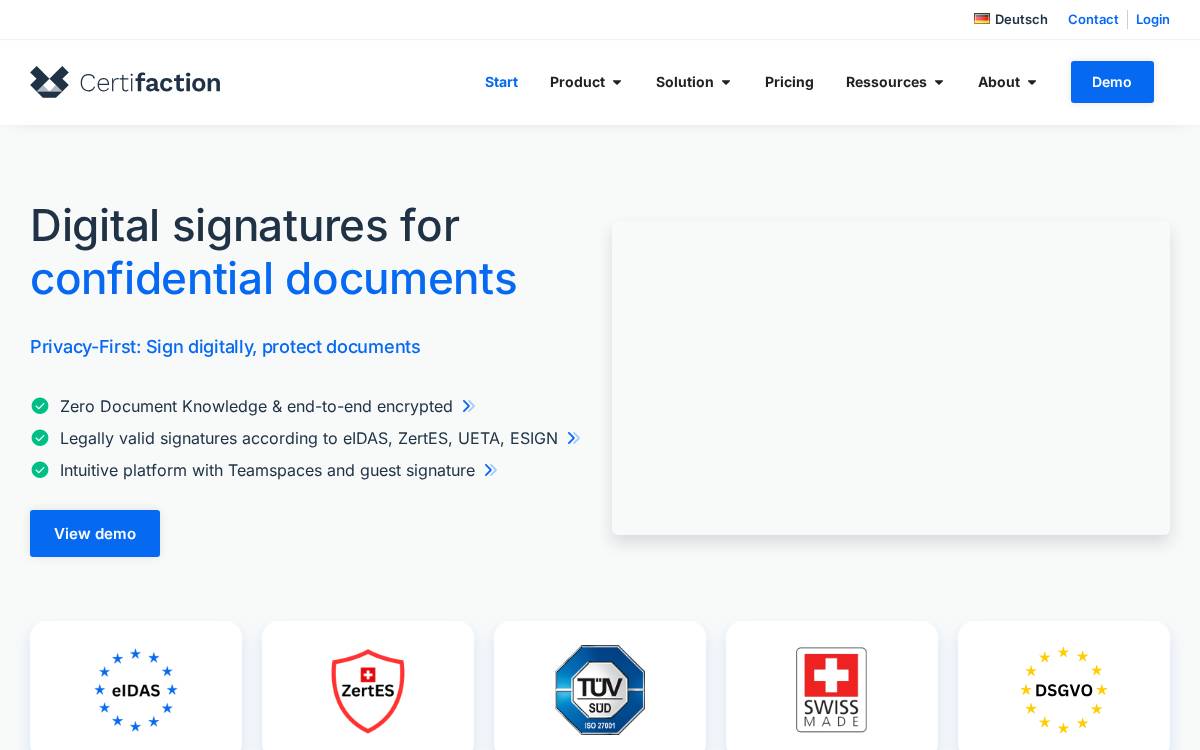Screen dimensions: 1200x750
Task: Click the confidential documents headline
Action: [x=273, y=278]
